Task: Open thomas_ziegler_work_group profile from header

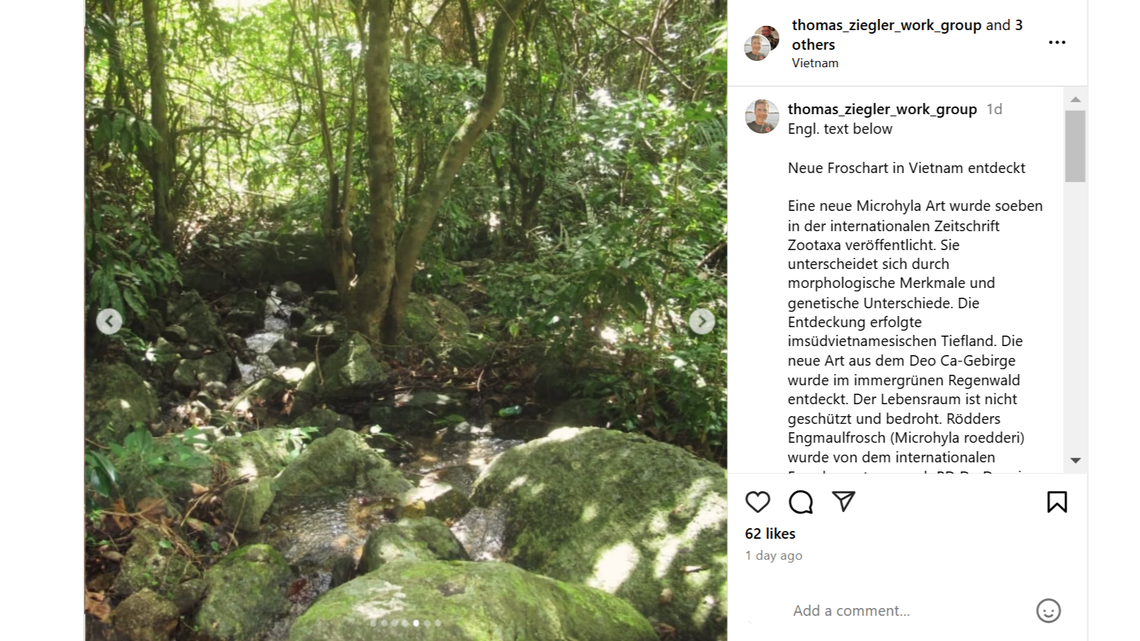Action: click(886, 25)
